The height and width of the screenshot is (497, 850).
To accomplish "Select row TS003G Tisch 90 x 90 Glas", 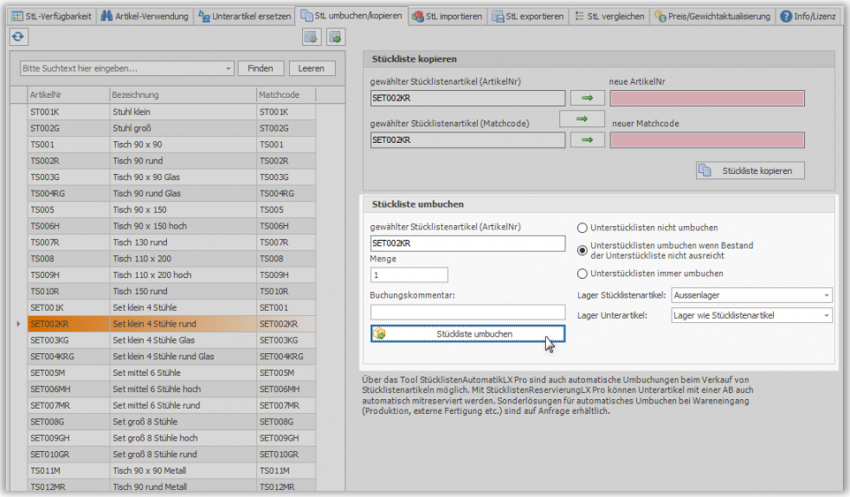I will pos(171,177).
